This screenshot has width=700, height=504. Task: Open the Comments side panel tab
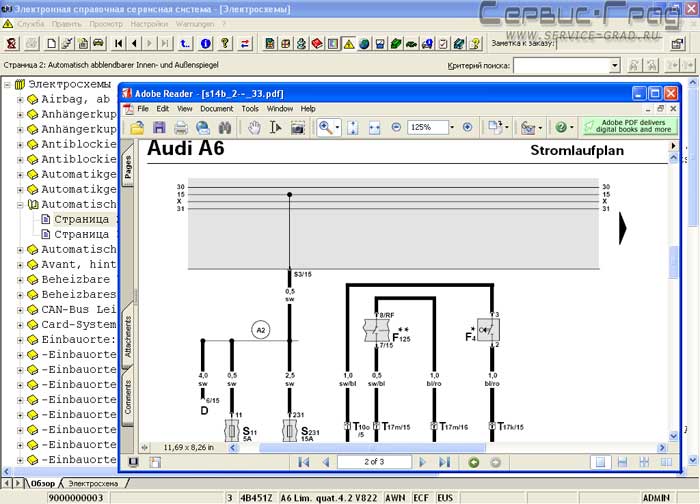[x=128, y=397]
